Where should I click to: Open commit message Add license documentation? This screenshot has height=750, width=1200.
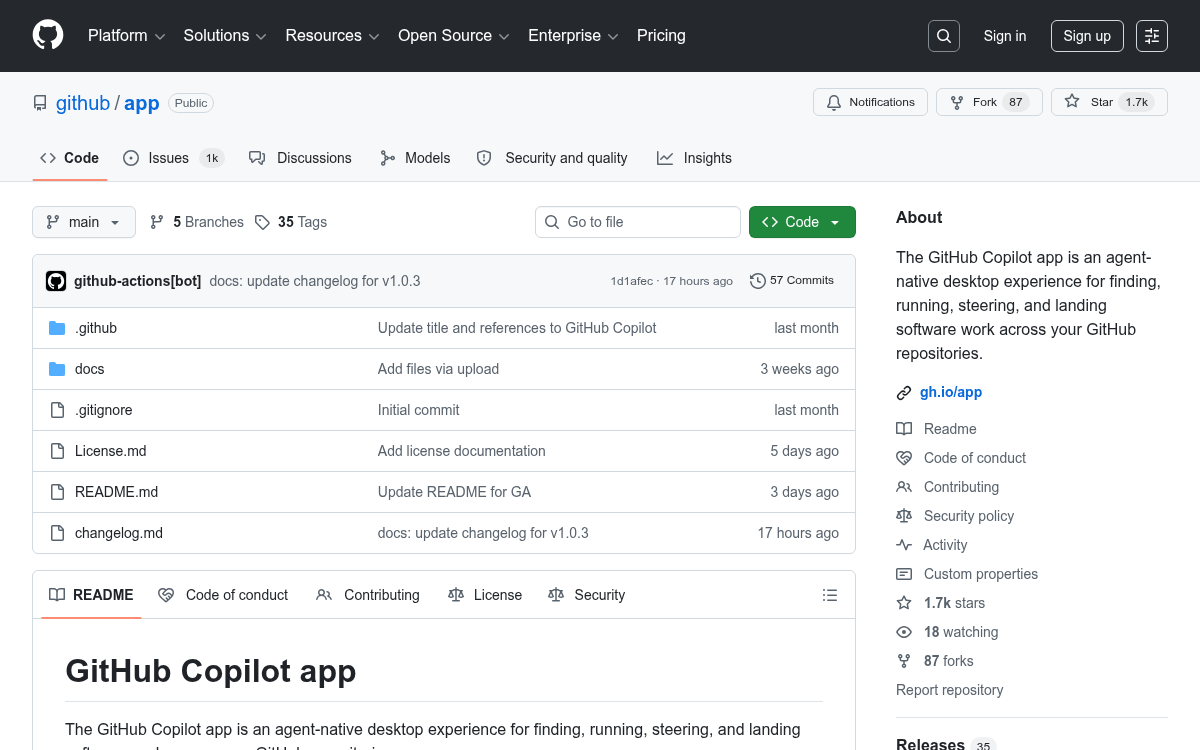[x=462, y=451]
